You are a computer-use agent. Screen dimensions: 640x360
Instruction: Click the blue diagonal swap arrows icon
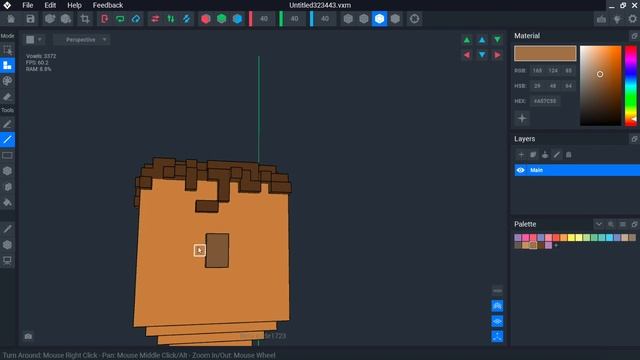click(187, 19)
